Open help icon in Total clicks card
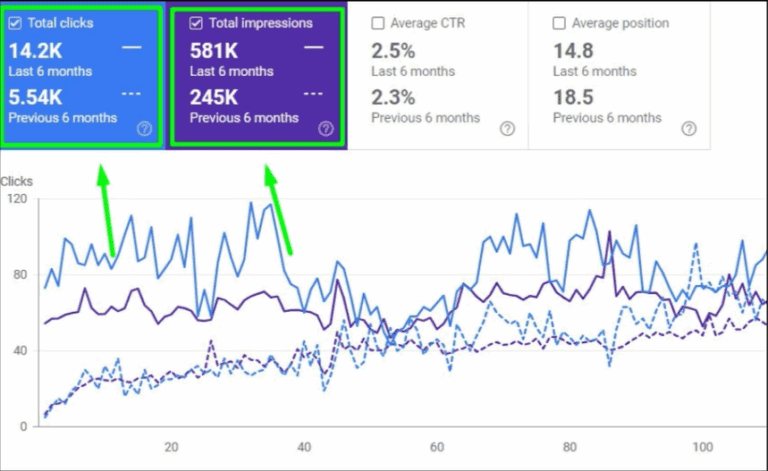This screenshot has height=471, width=768. coord(144,128)
